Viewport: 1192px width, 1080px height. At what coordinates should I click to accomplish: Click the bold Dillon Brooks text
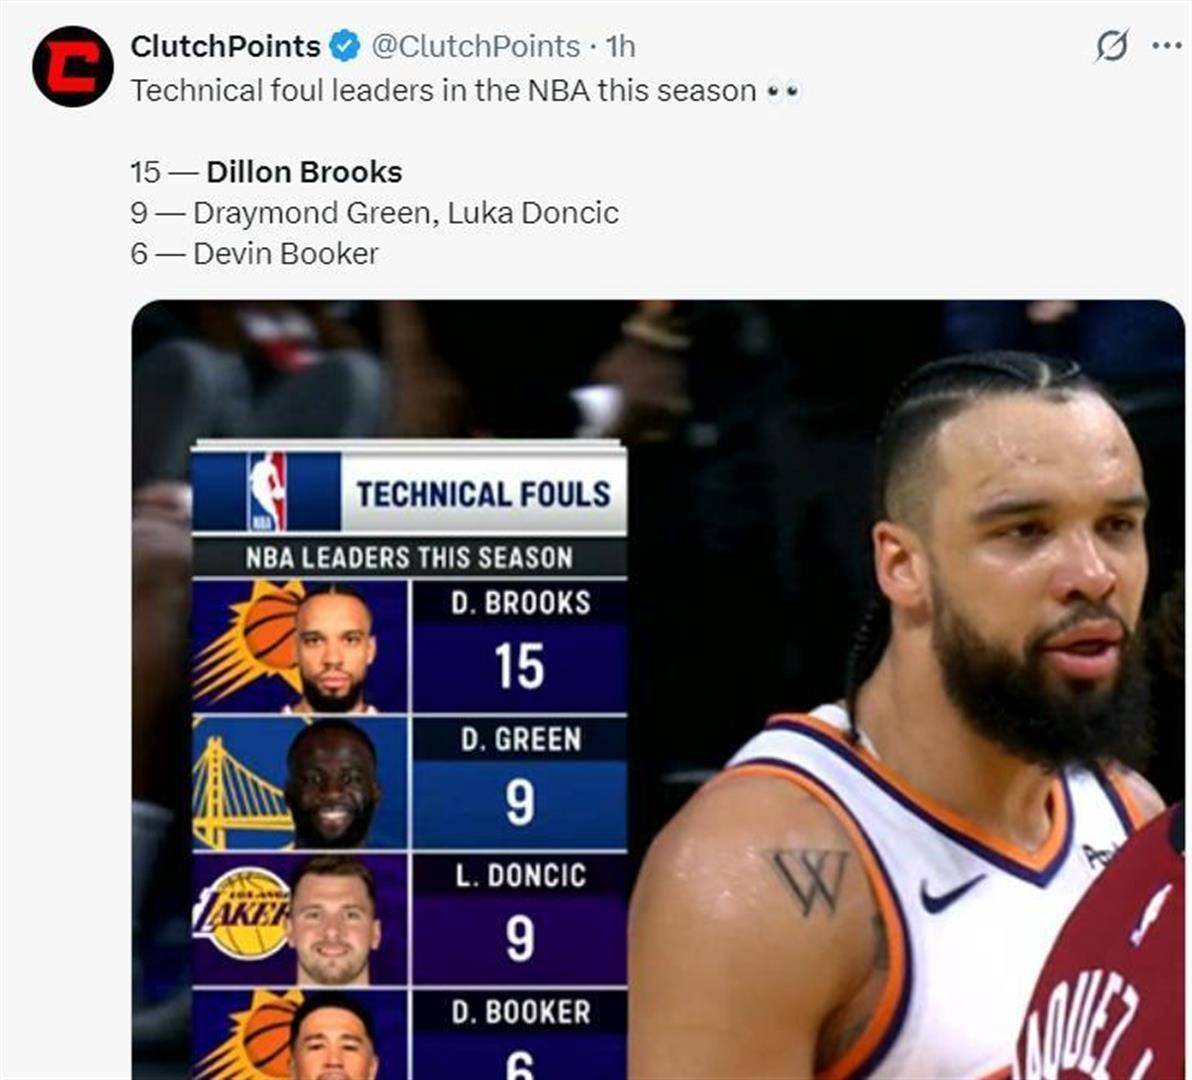pyautogui.click(x=304, y=172)
